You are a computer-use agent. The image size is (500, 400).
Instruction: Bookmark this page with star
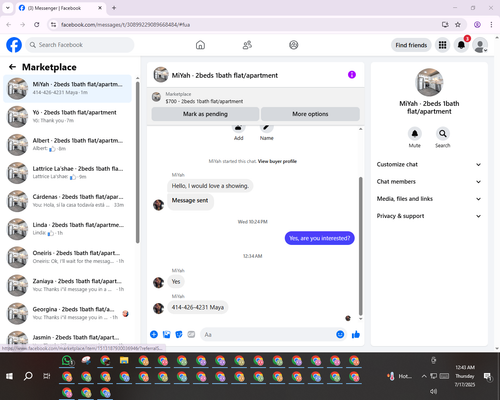[458, 24]
